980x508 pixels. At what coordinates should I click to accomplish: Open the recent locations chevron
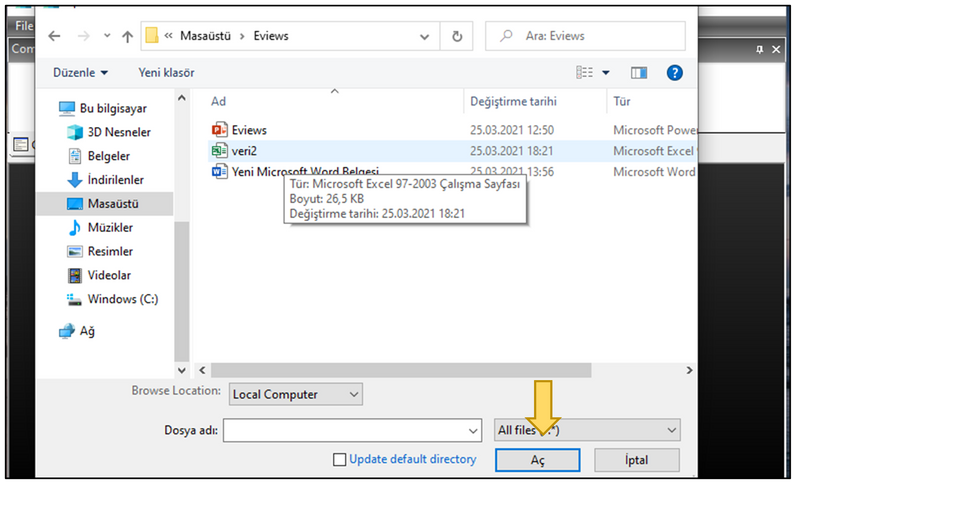click(x=107, y=36)
